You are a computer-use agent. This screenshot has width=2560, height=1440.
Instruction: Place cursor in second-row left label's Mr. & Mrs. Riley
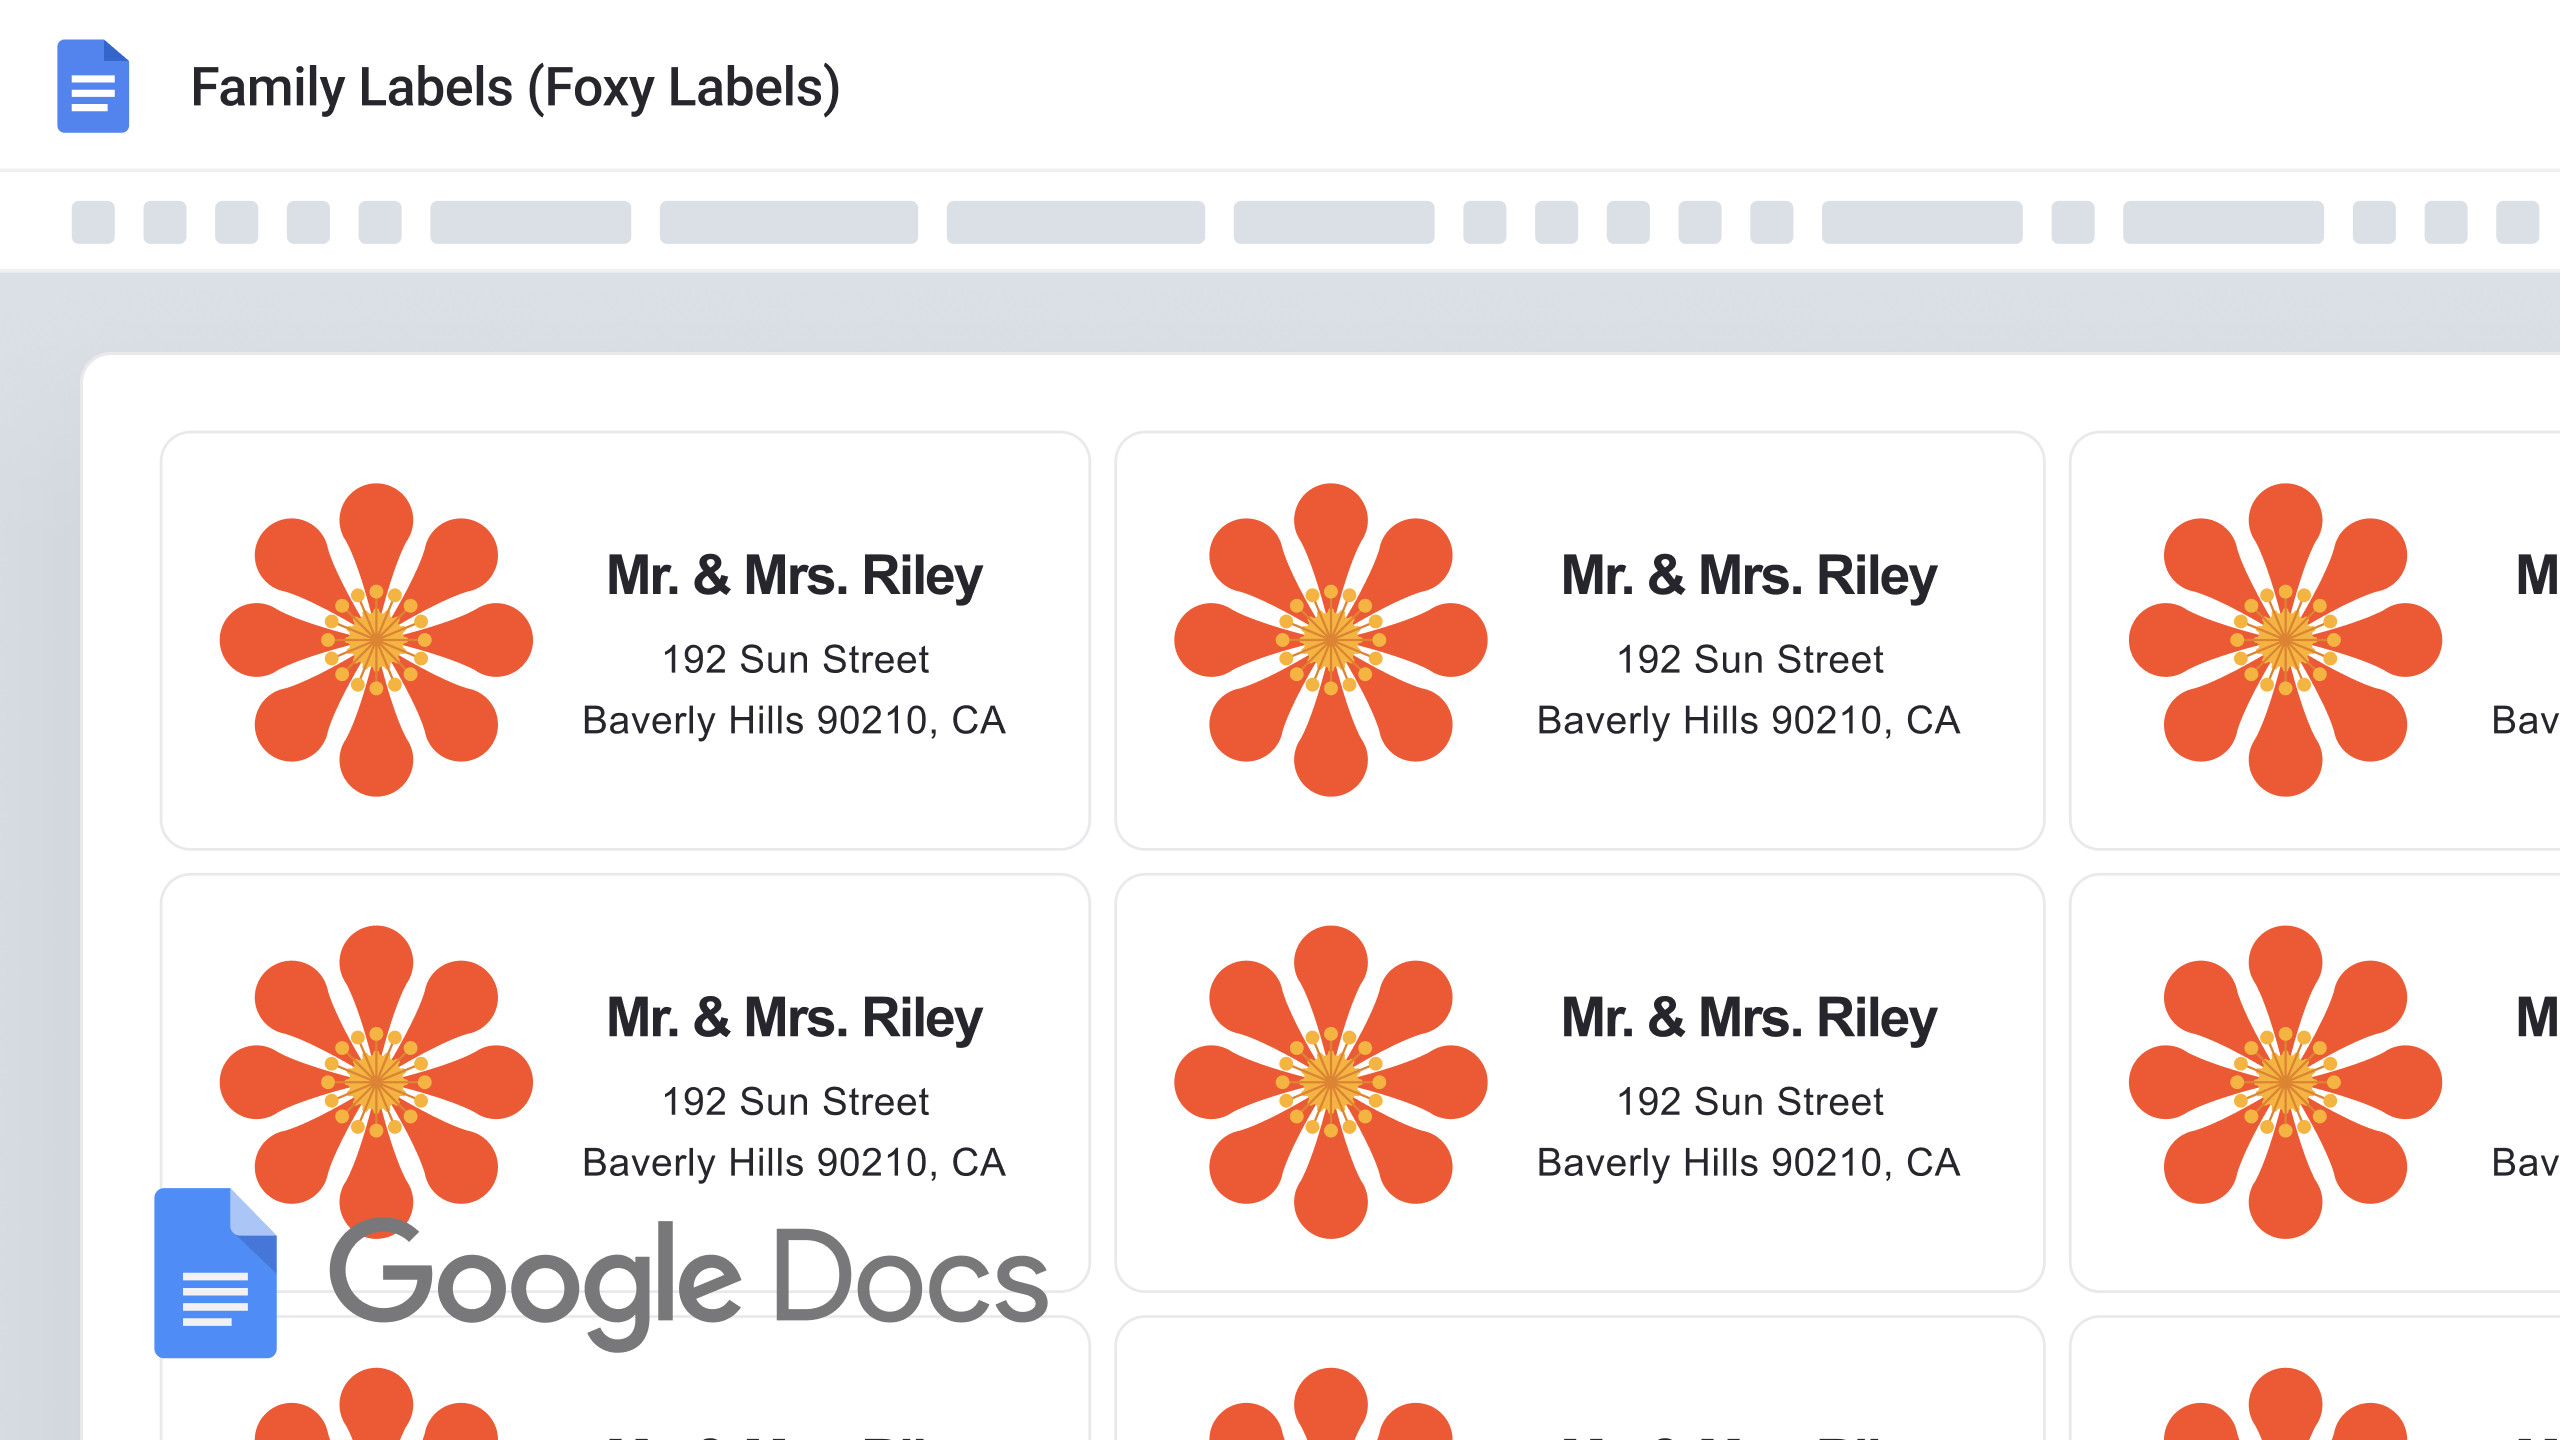pyautogui.click(x=795, y=1018)
